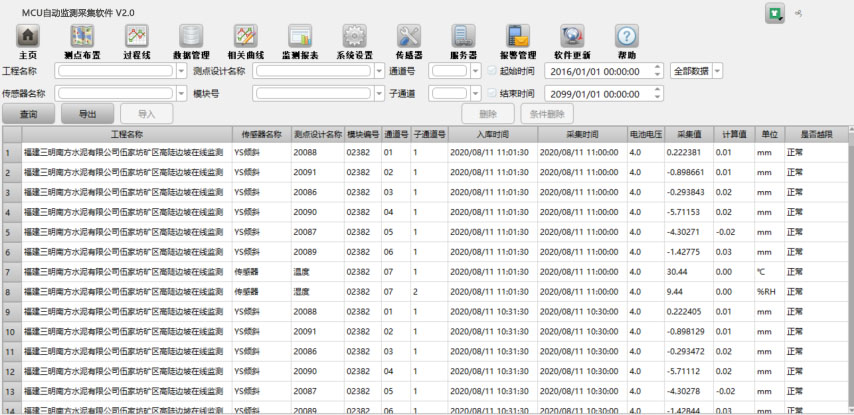The height and width of the screenshot is (415, 854).
Task: Click cell -5.71153 in row 4
Action: click(689, 212)
